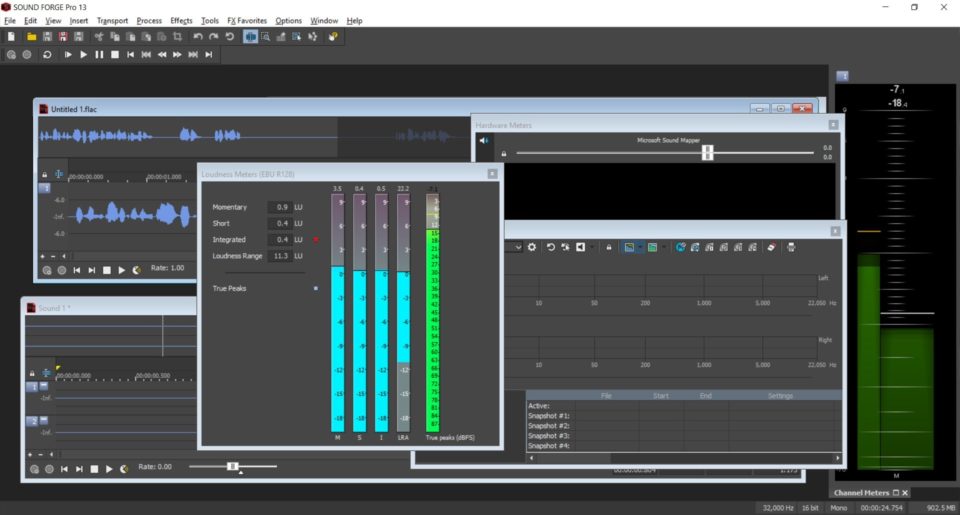The width and height of the screenshot is (960, 515).
Task: Toggle the lock icon in Untitled 1.flac window
Action: click(44, 175)
